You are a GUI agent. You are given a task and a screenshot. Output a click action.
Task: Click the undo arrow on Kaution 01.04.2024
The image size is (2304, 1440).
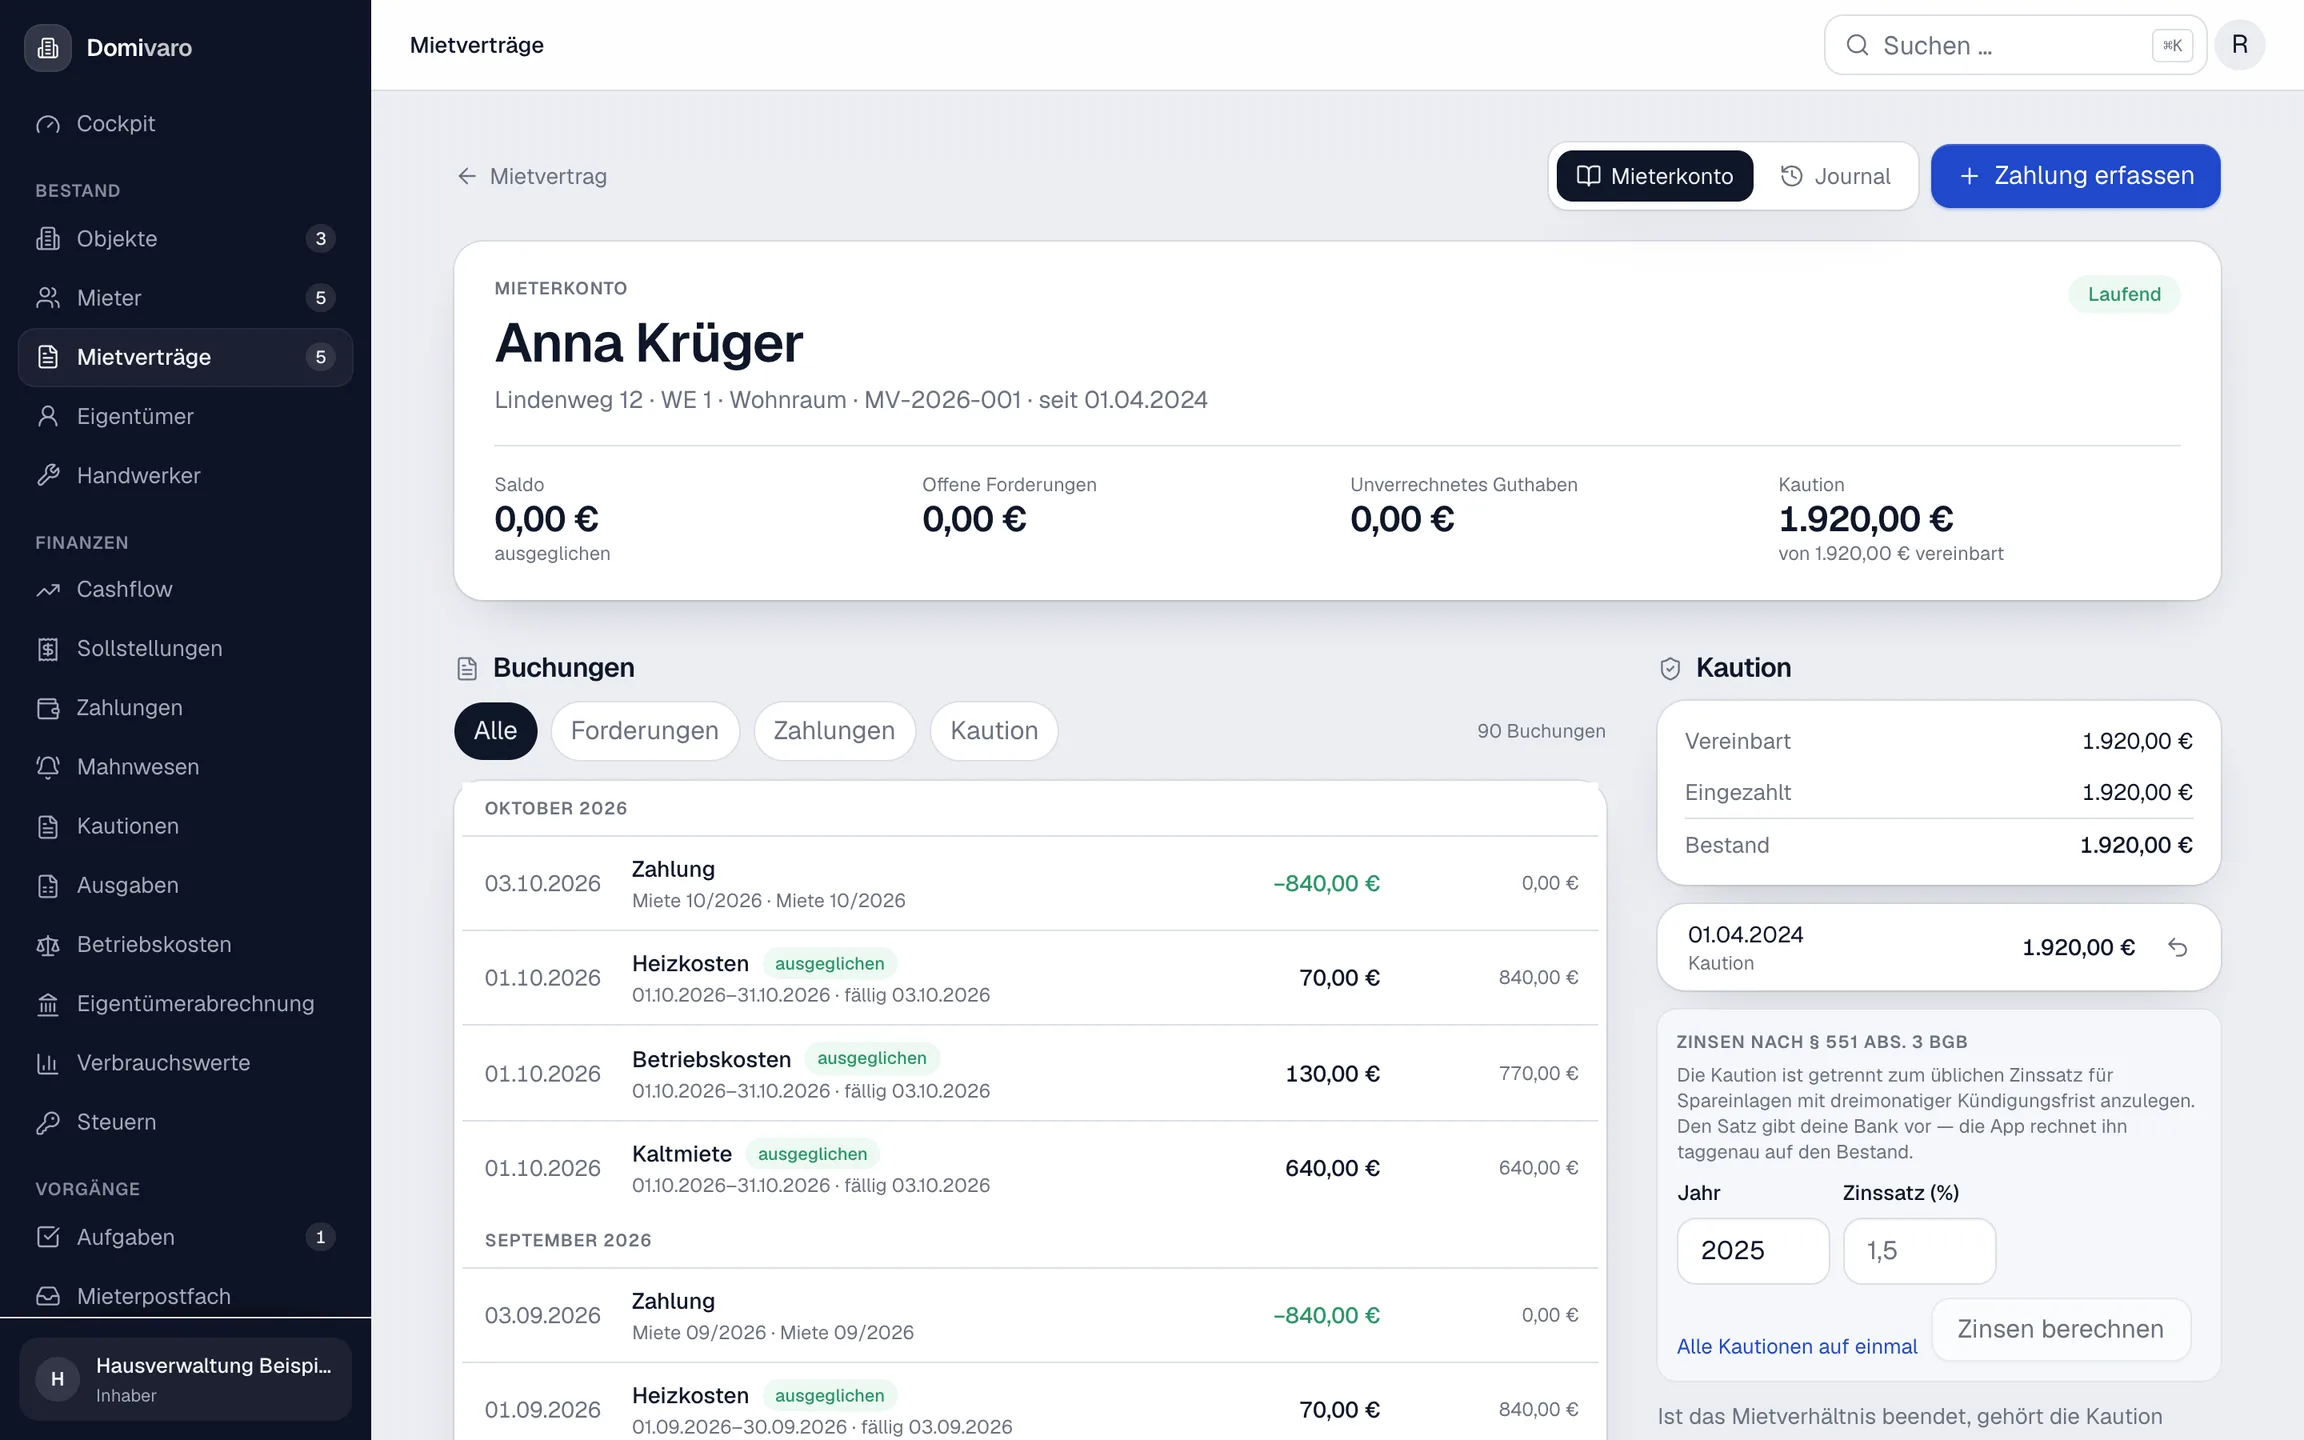tap(2177, 947)
